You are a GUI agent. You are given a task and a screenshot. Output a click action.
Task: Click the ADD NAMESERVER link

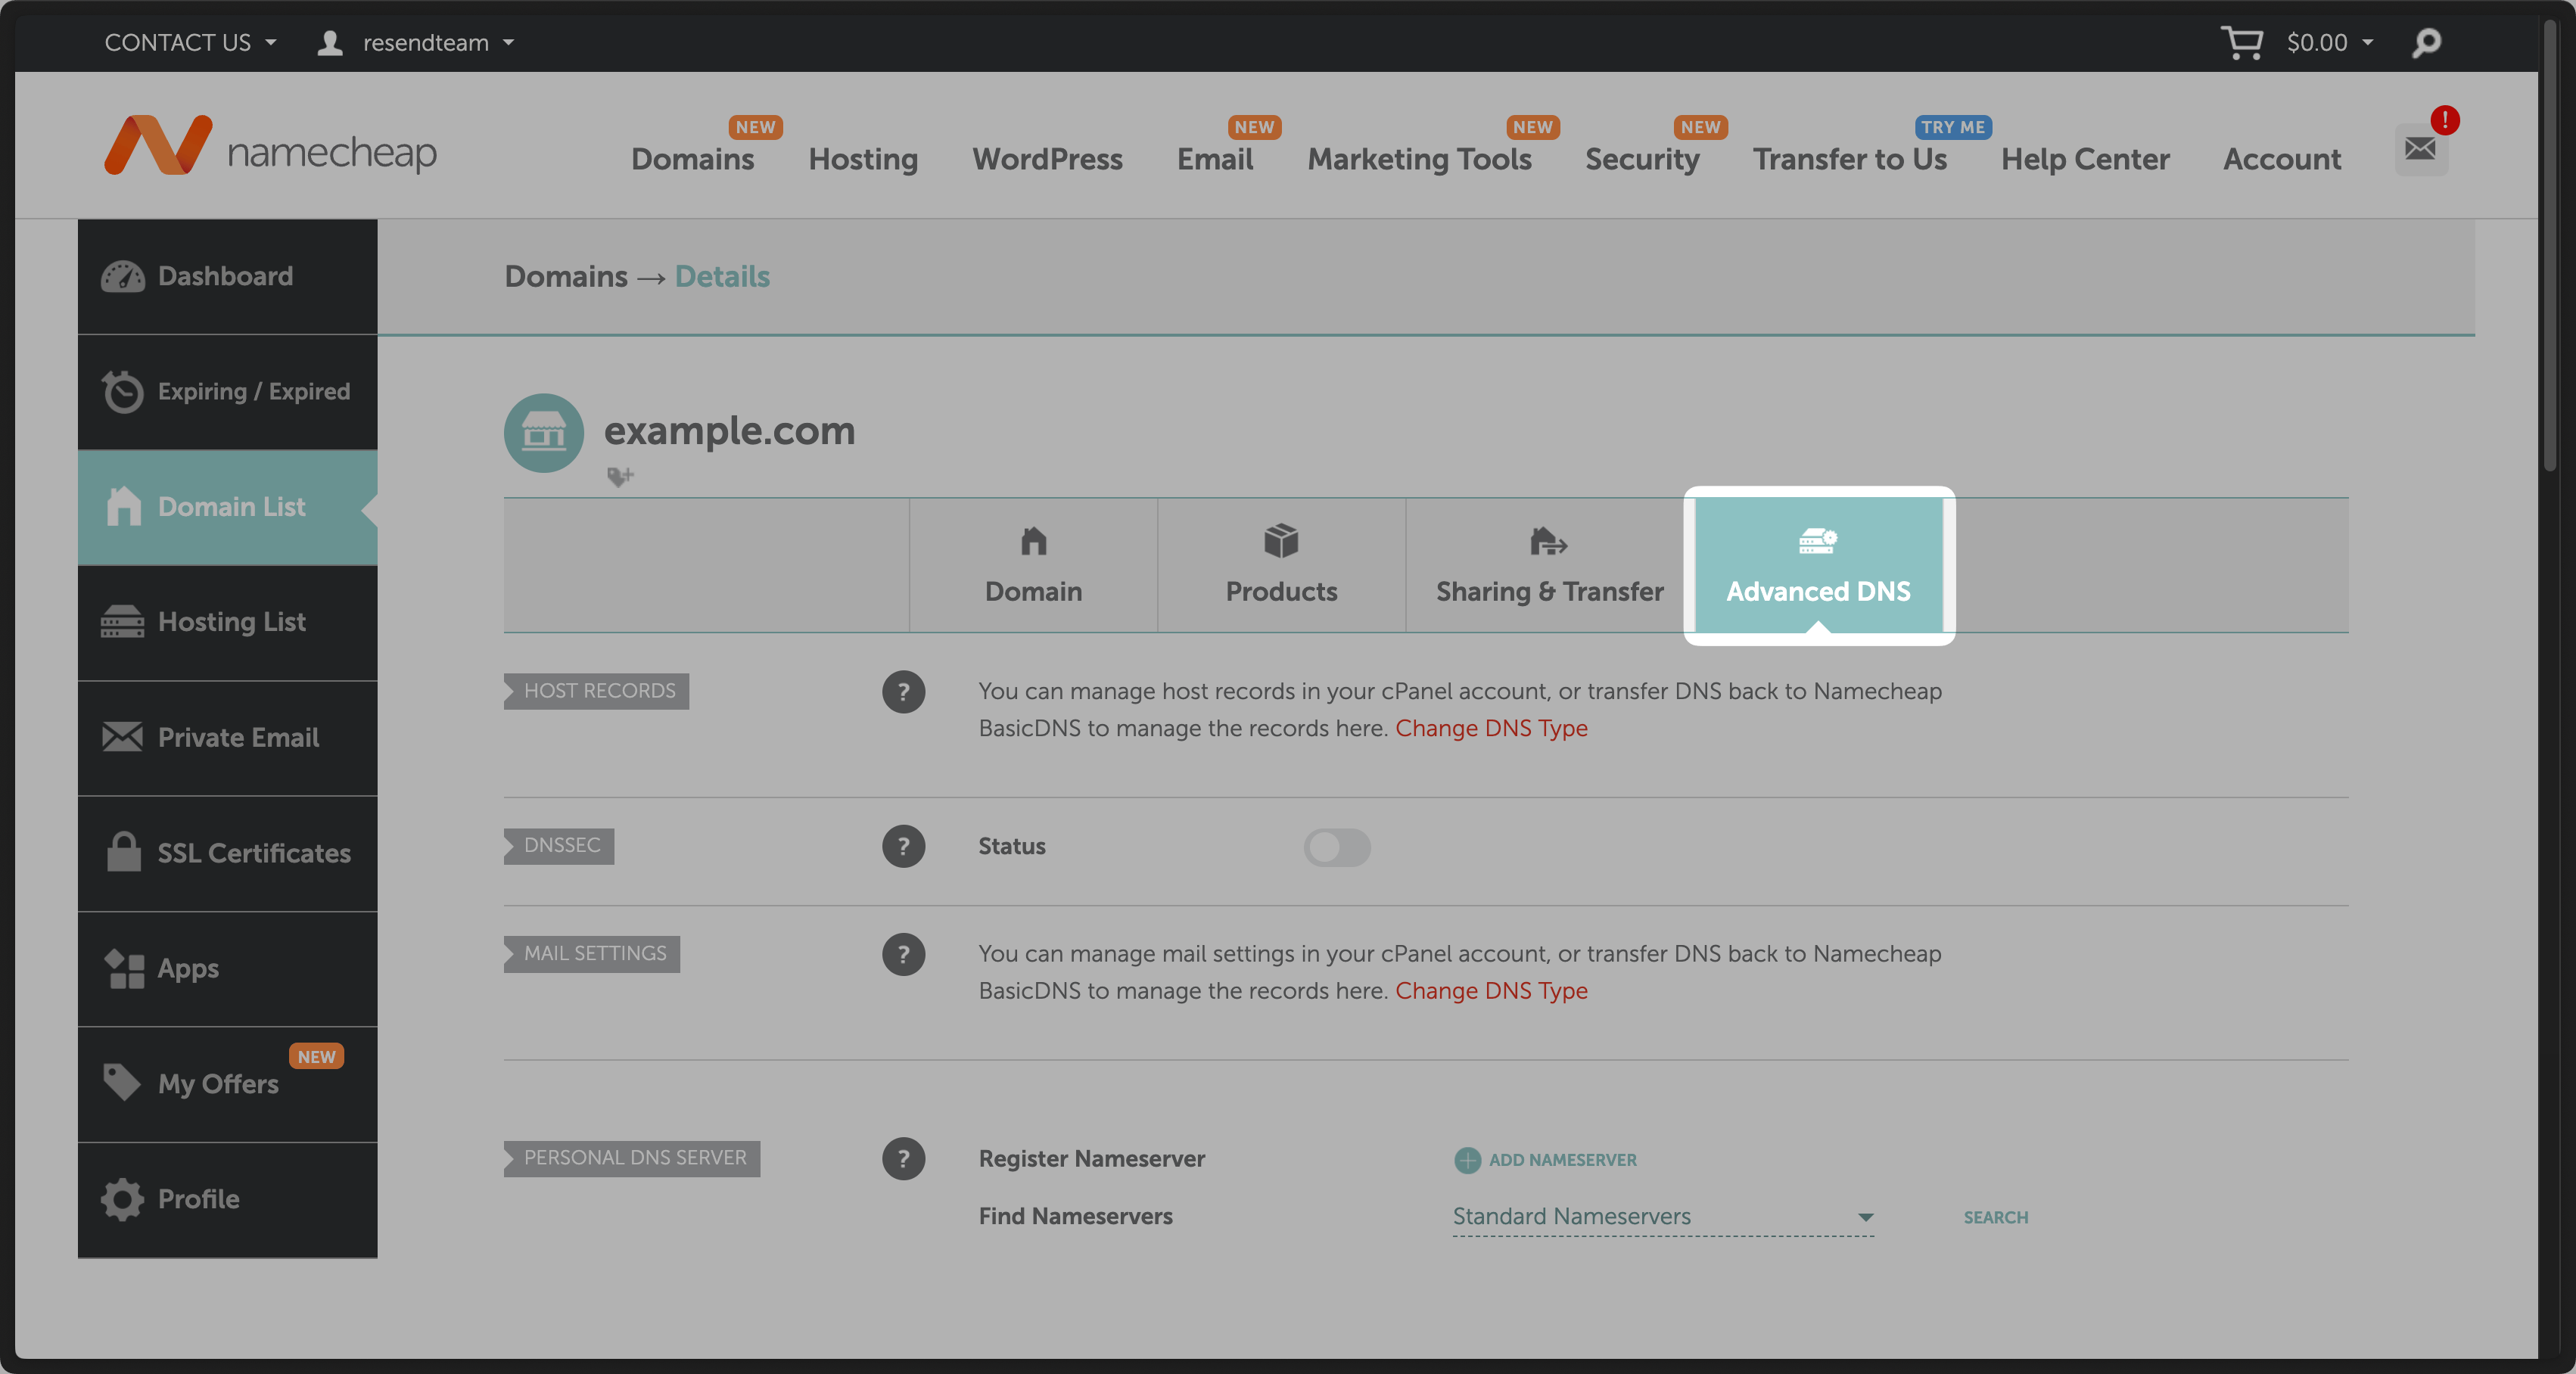(1562, 1160)
